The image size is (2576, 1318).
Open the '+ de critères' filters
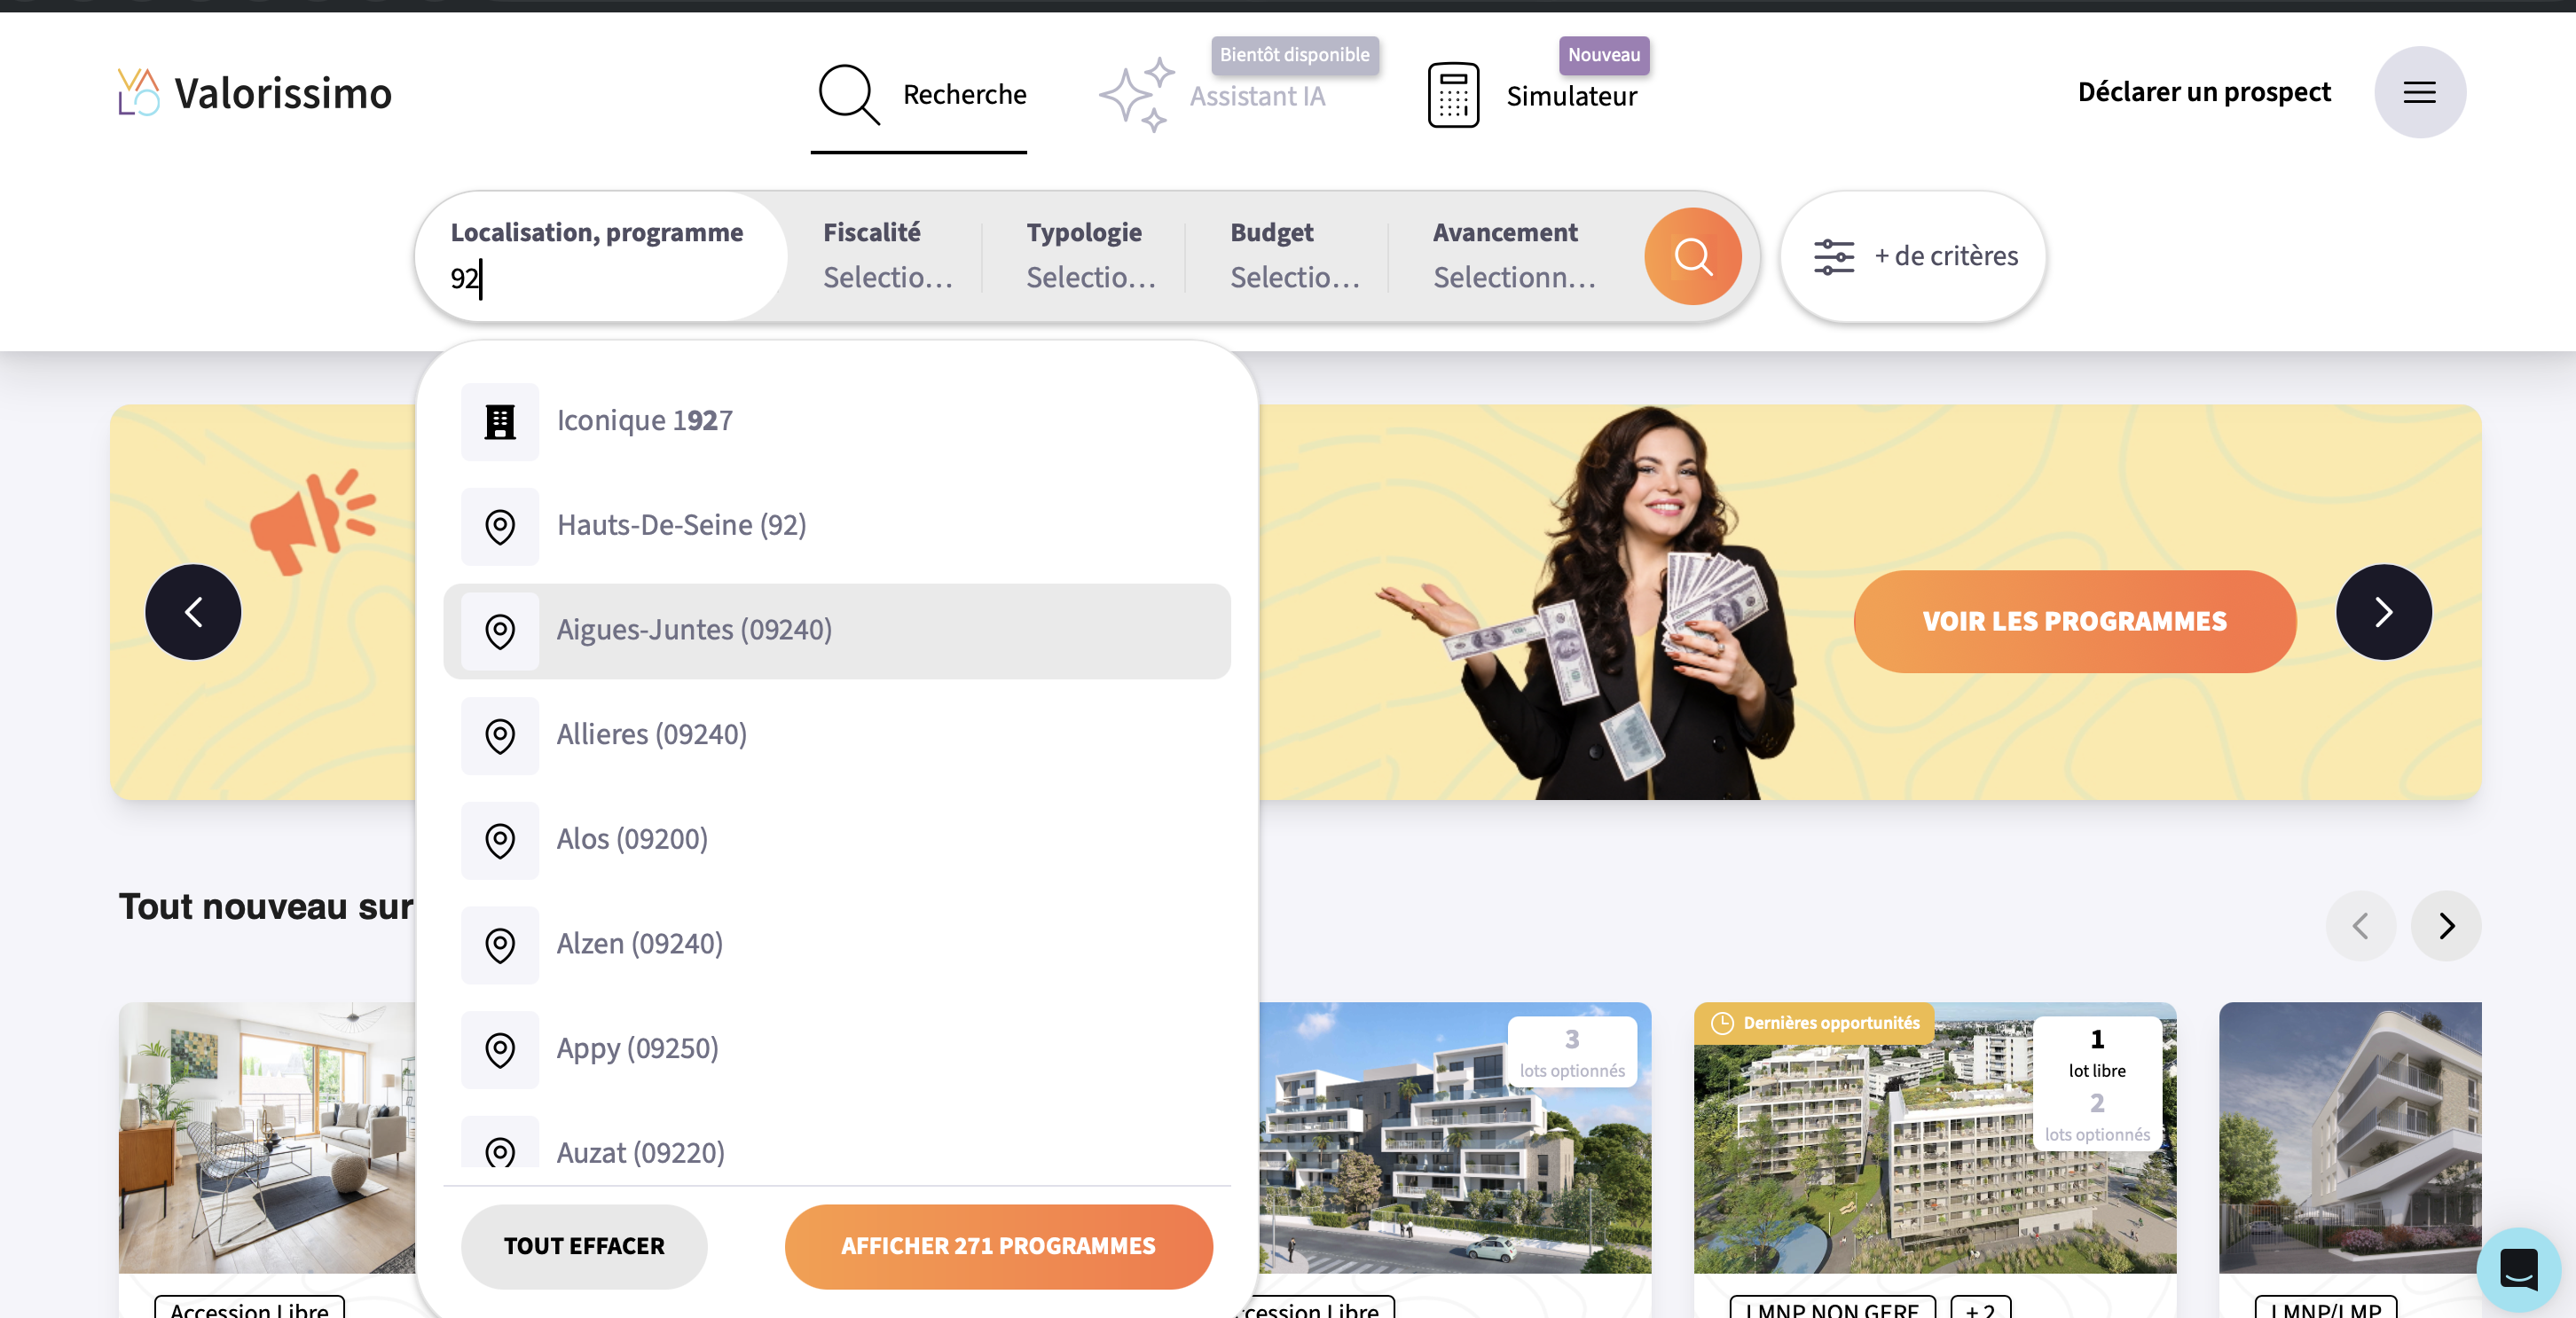[1913, 256]
